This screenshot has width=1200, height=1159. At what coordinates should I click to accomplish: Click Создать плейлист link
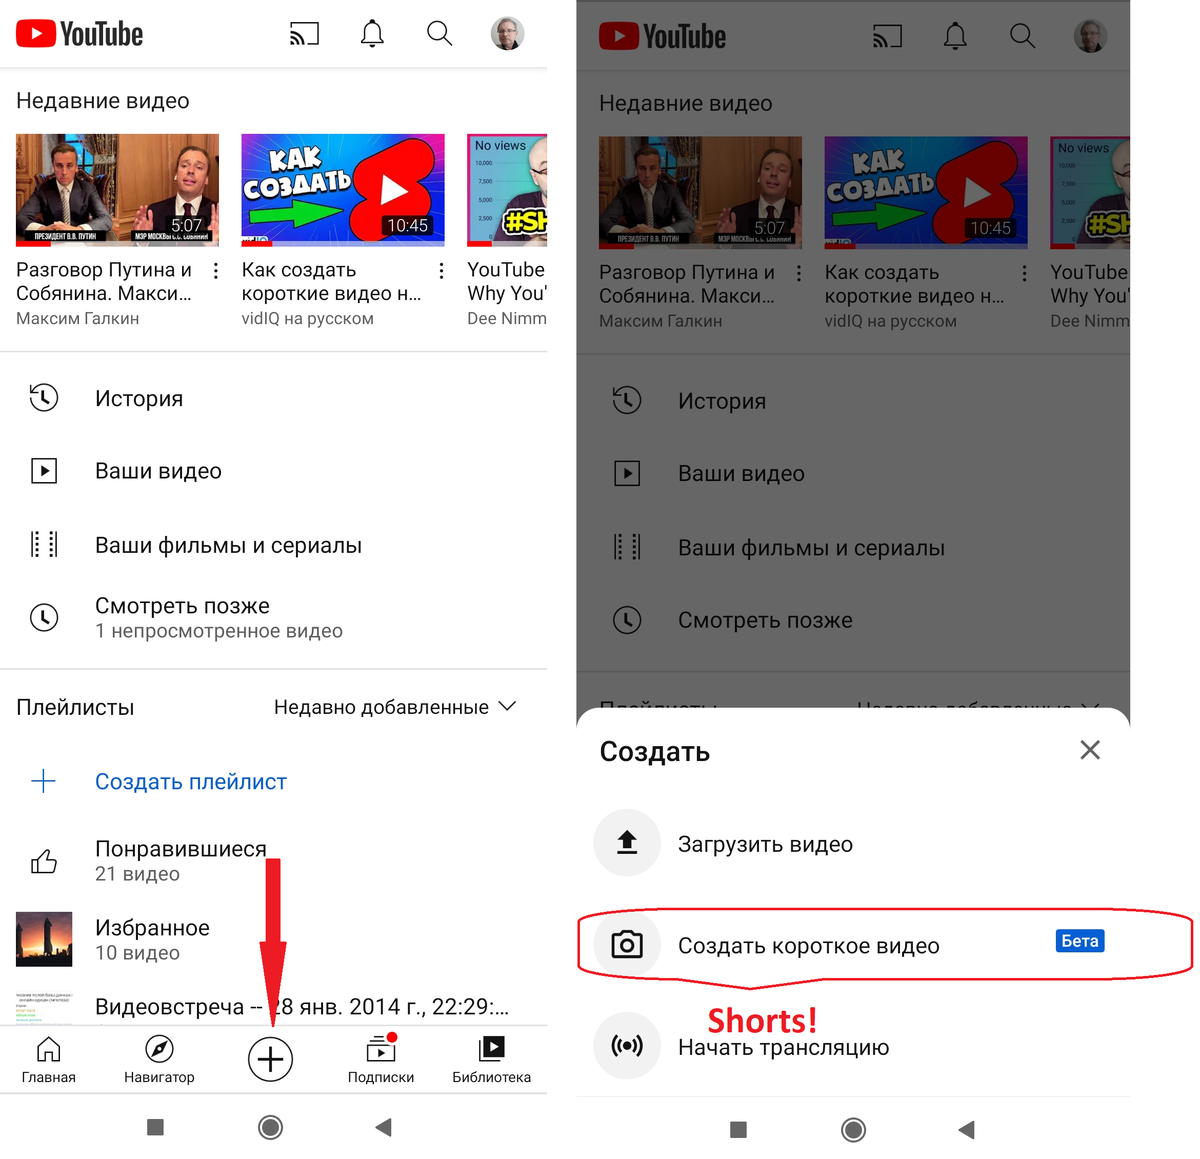pos(191,782)
